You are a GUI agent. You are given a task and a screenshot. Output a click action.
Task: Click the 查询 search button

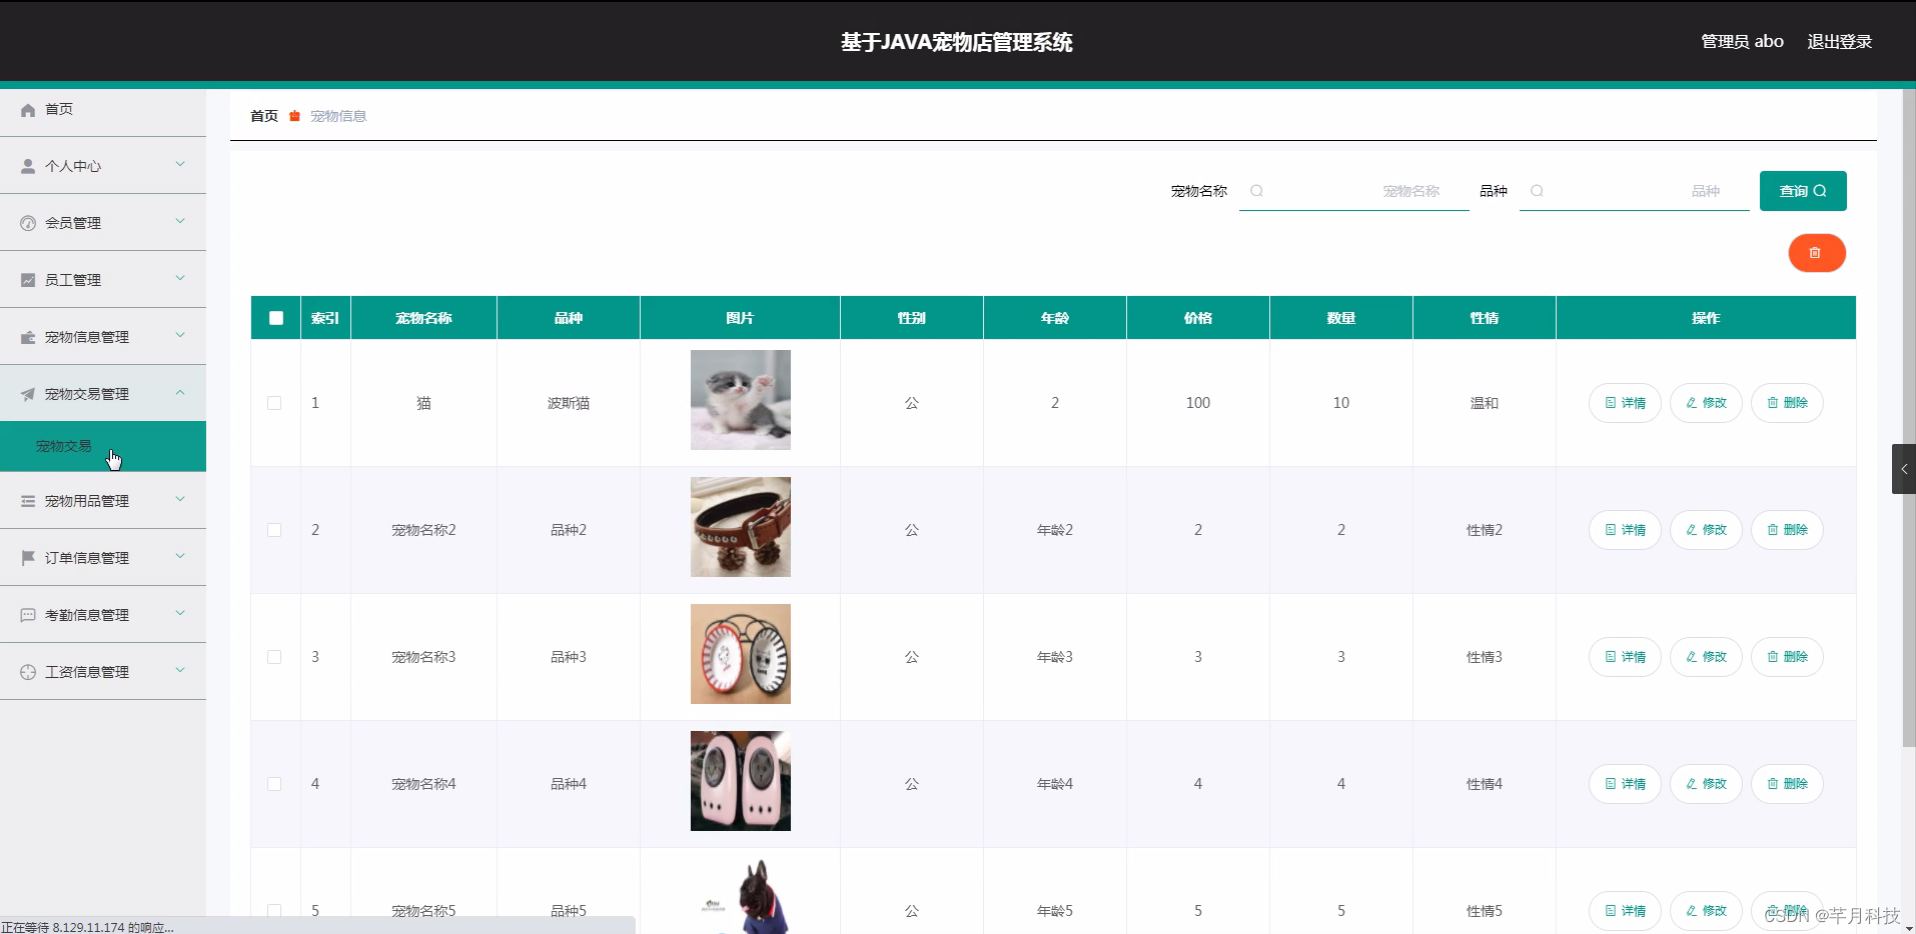1801,190
